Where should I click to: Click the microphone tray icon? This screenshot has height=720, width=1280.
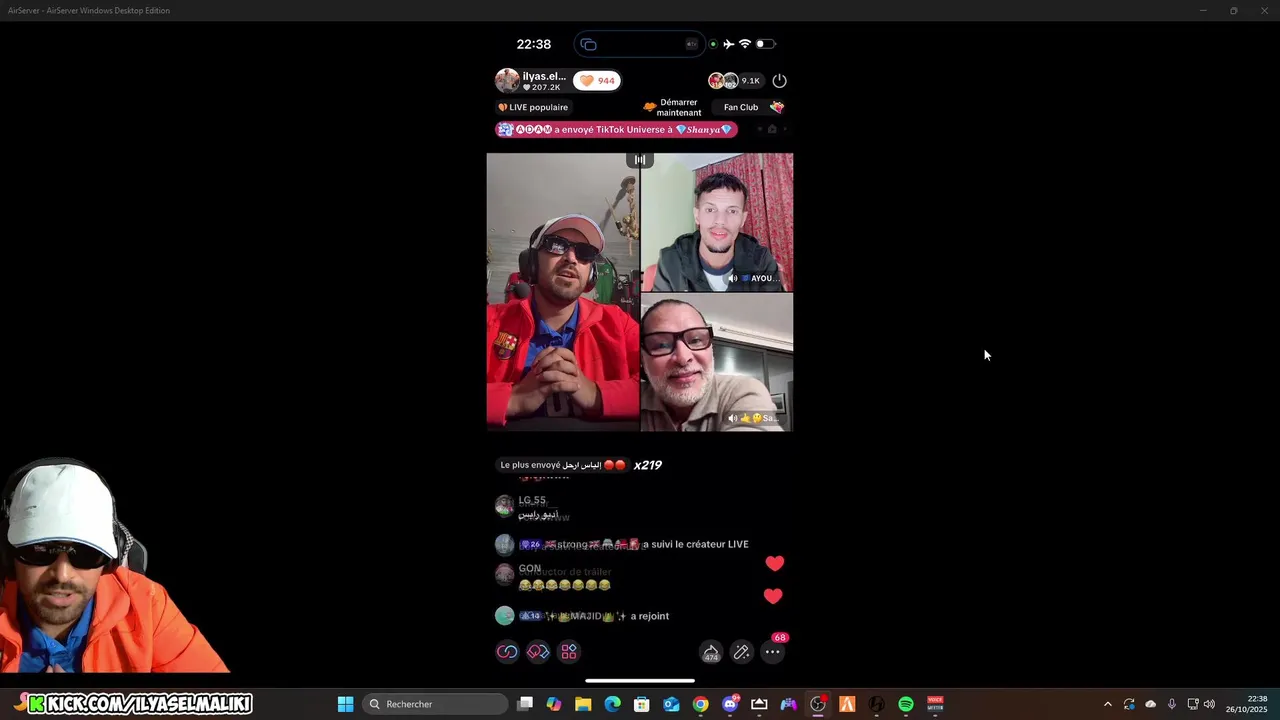coord(1171,704)
